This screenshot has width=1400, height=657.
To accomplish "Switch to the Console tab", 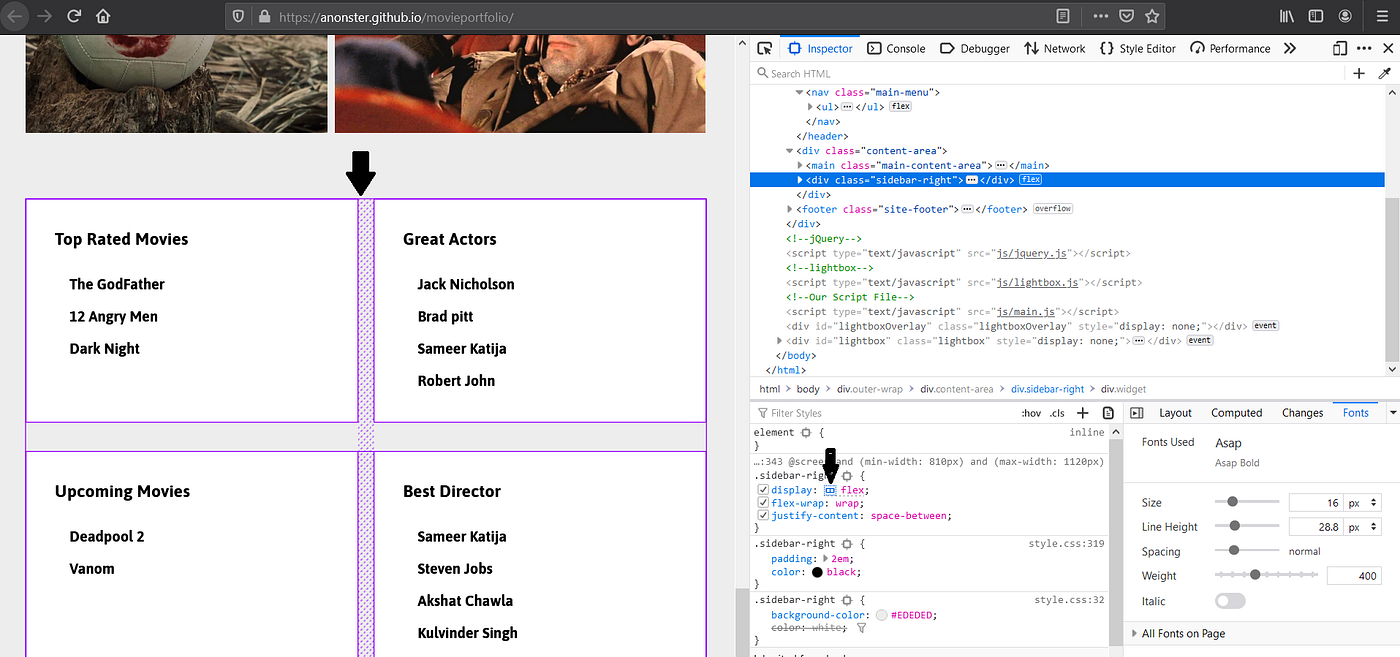I will pyautogui.click(x=896, y=48).
